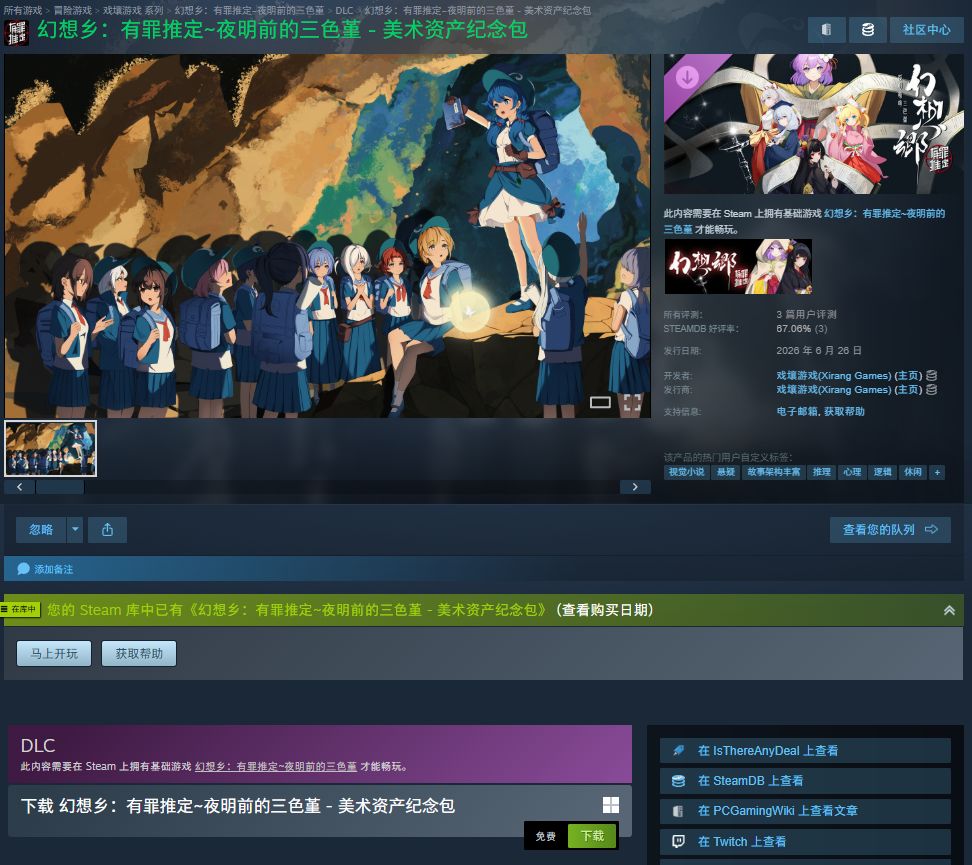The height and width of the screenshot is (865, 972).
Task: Open 电子邮箱 support link
Action: pos(797,412)
